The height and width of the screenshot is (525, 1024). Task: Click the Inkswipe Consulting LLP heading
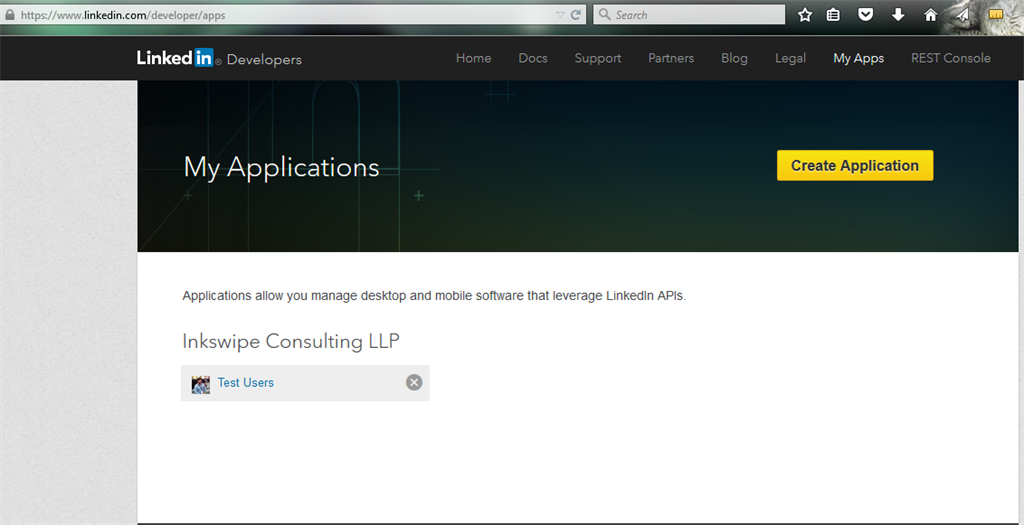(291, 342)
